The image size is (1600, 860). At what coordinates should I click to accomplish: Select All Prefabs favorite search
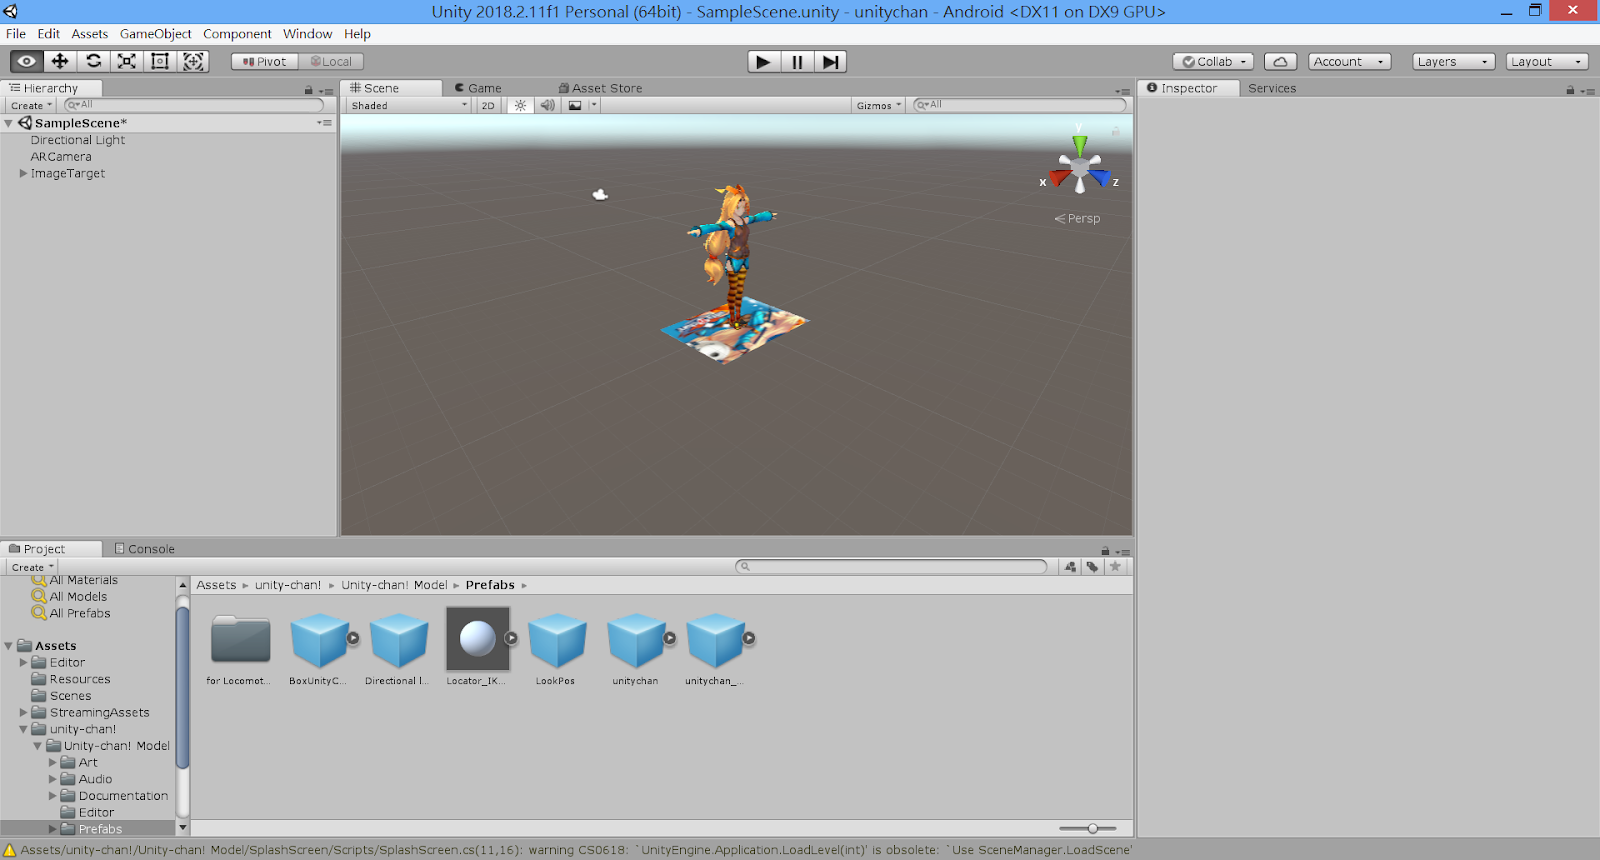[80, 613]
